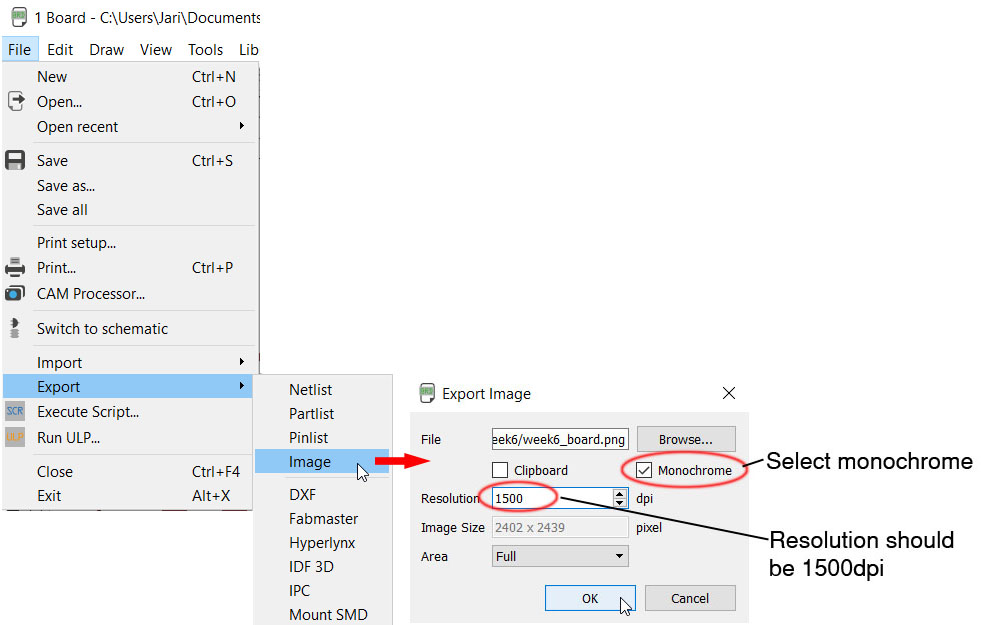Open CAM Processor... entry
This screenshot has height=625, width=981.
point(128,293)
